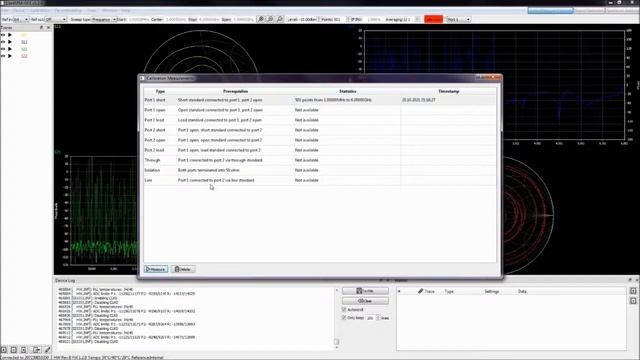Select the Isolation calibration row
The height and width of the screenshot is (360, 640).
[320, 170]
